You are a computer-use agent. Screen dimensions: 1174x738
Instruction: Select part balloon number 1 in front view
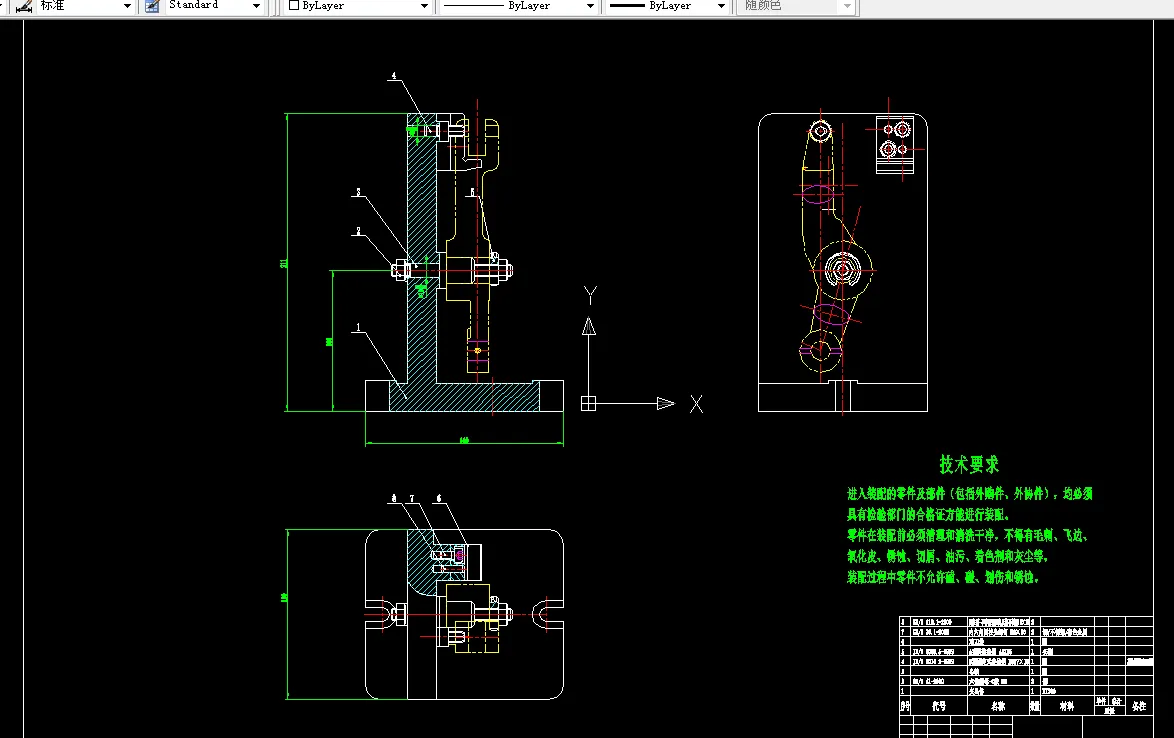[x=358, y=327]
